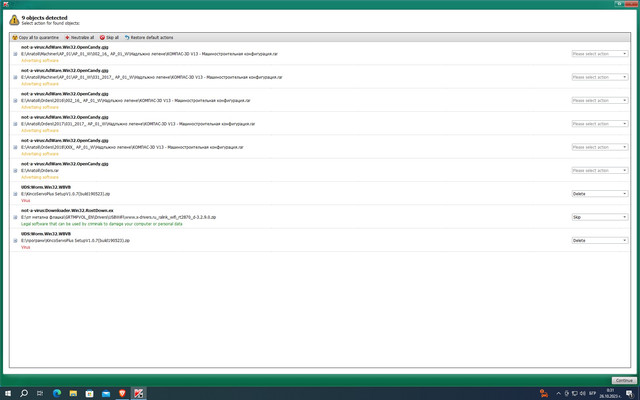This screenshot has height=400, width=640.
Task: Click 'Advertising software' label under Orders.rar
Action: click(40, 177)
